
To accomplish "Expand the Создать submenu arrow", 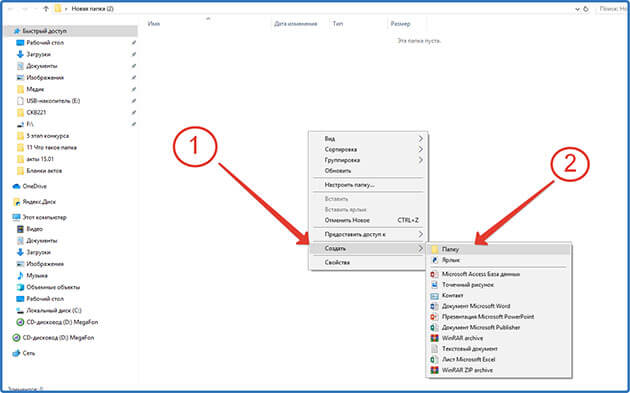I will (x=420, y=249).
